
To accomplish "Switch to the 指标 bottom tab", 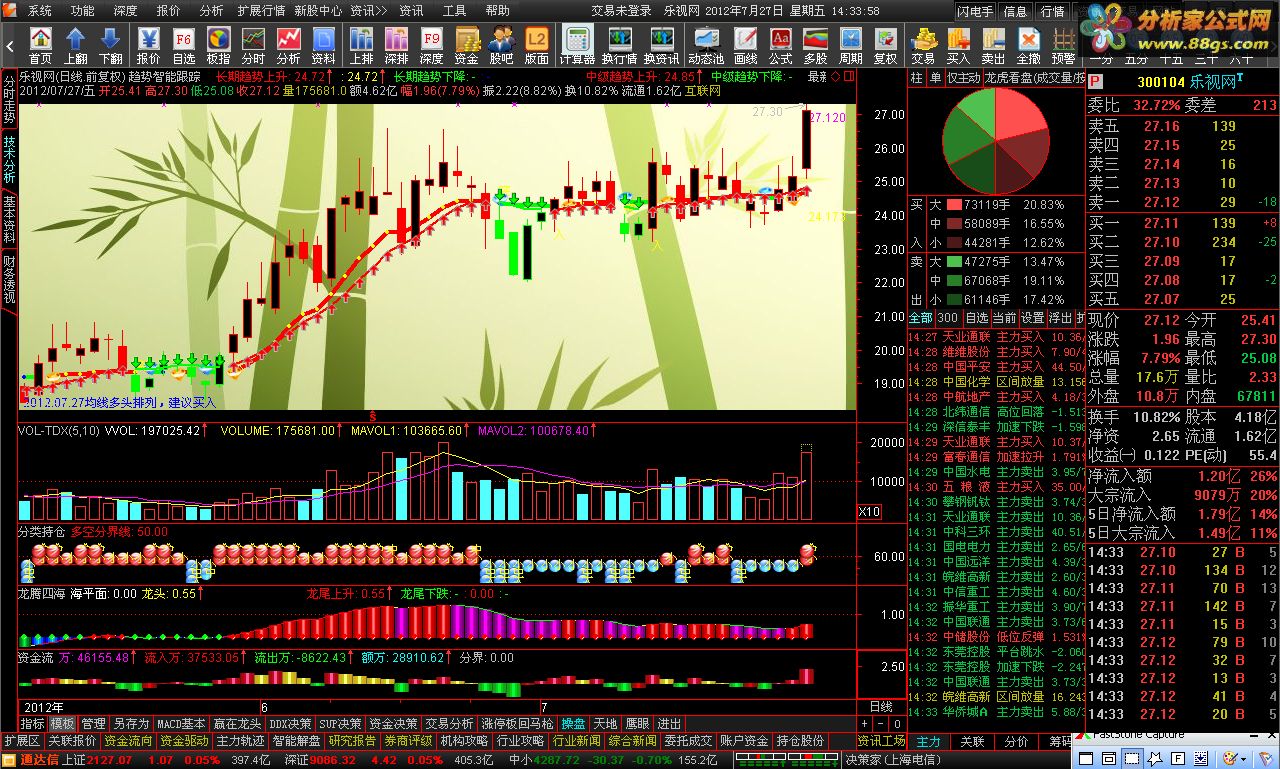I will [33, 723].
